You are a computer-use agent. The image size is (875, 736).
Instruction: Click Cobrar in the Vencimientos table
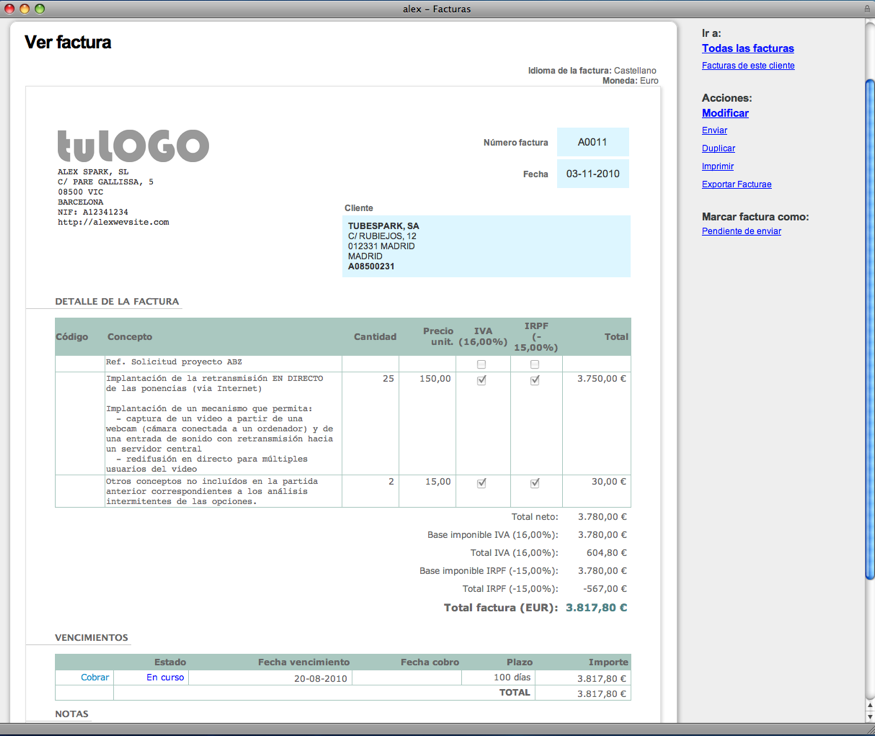[95, 678]
